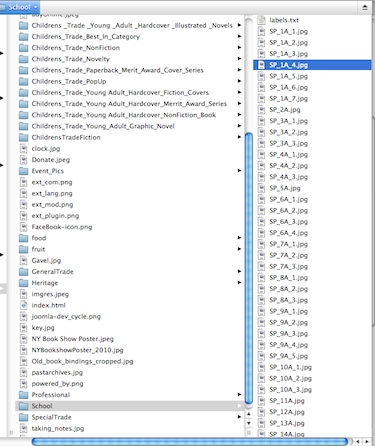Select file SP_13A.jpg
The height and width of the screenshot is (446, 375).
pos(287,423)
